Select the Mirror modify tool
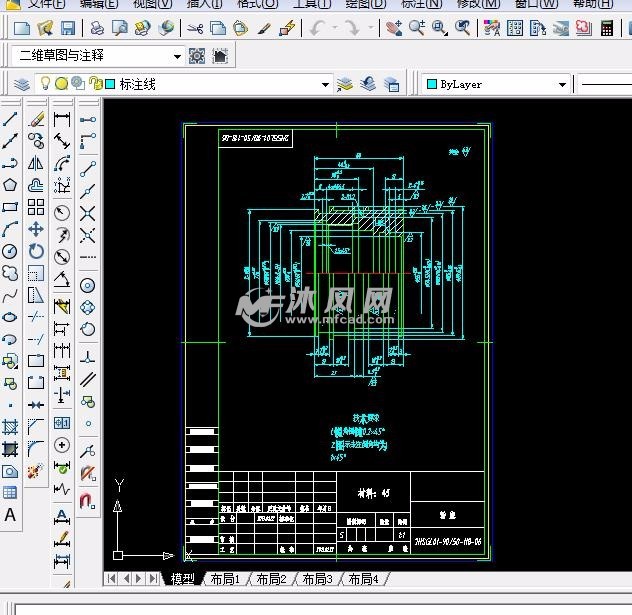This screenshot has width=632, height=615. (x=36, y=163)
